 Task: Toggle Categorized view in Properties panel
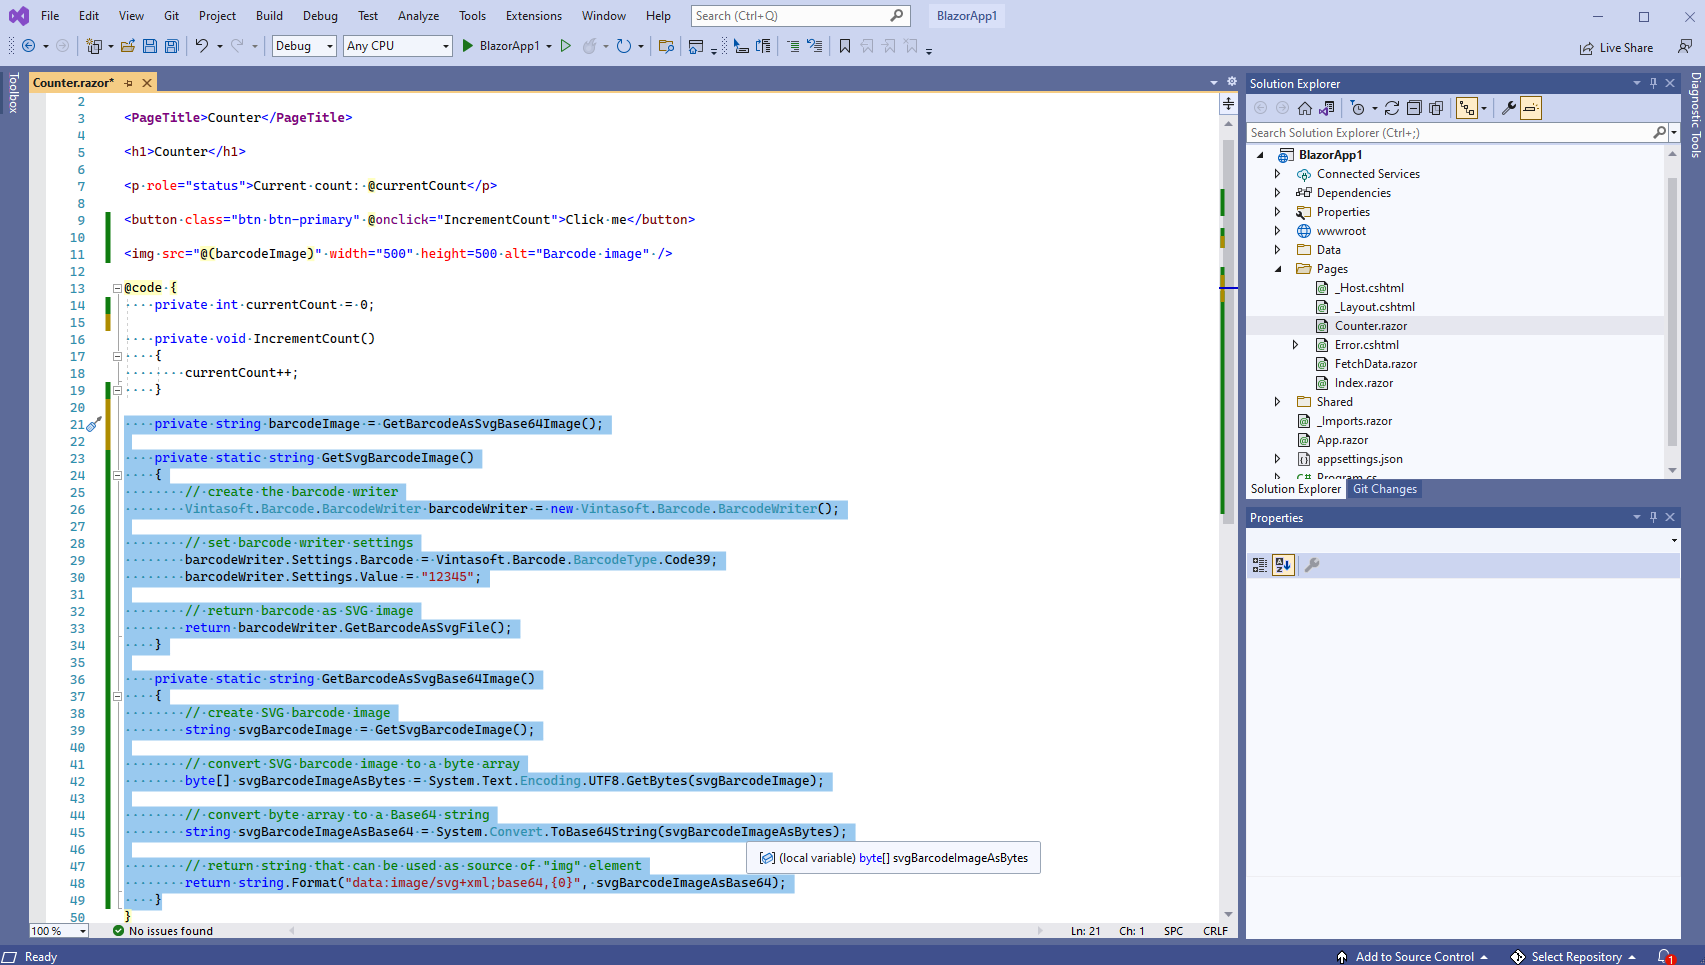(x=1260, y=565)
